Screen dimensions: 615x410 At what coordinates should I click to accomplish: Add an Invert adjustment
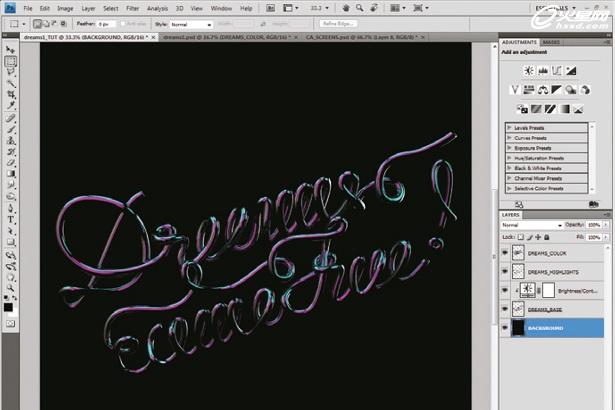[x=522, y=109]
